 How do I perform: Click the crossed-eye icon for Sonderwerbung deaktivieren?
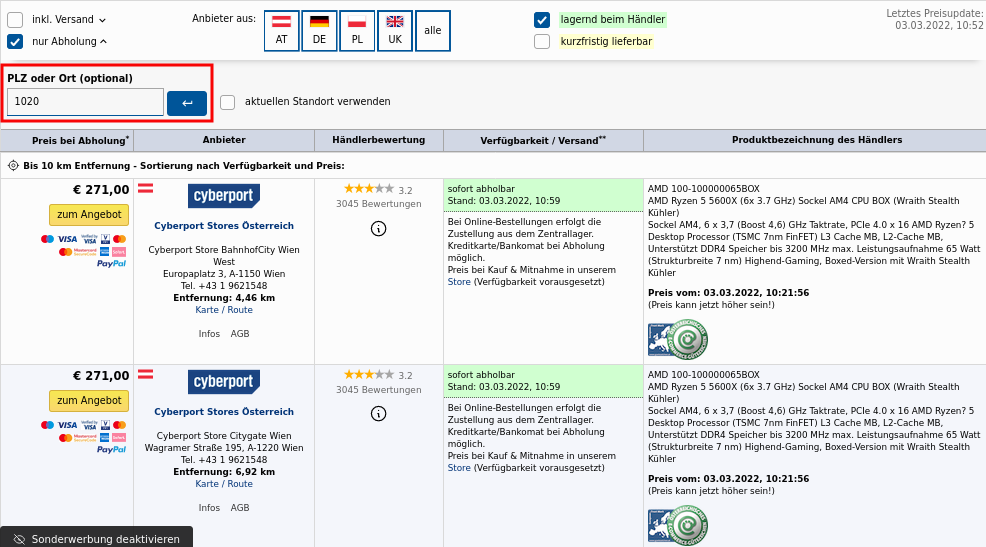tap(19, 539)
